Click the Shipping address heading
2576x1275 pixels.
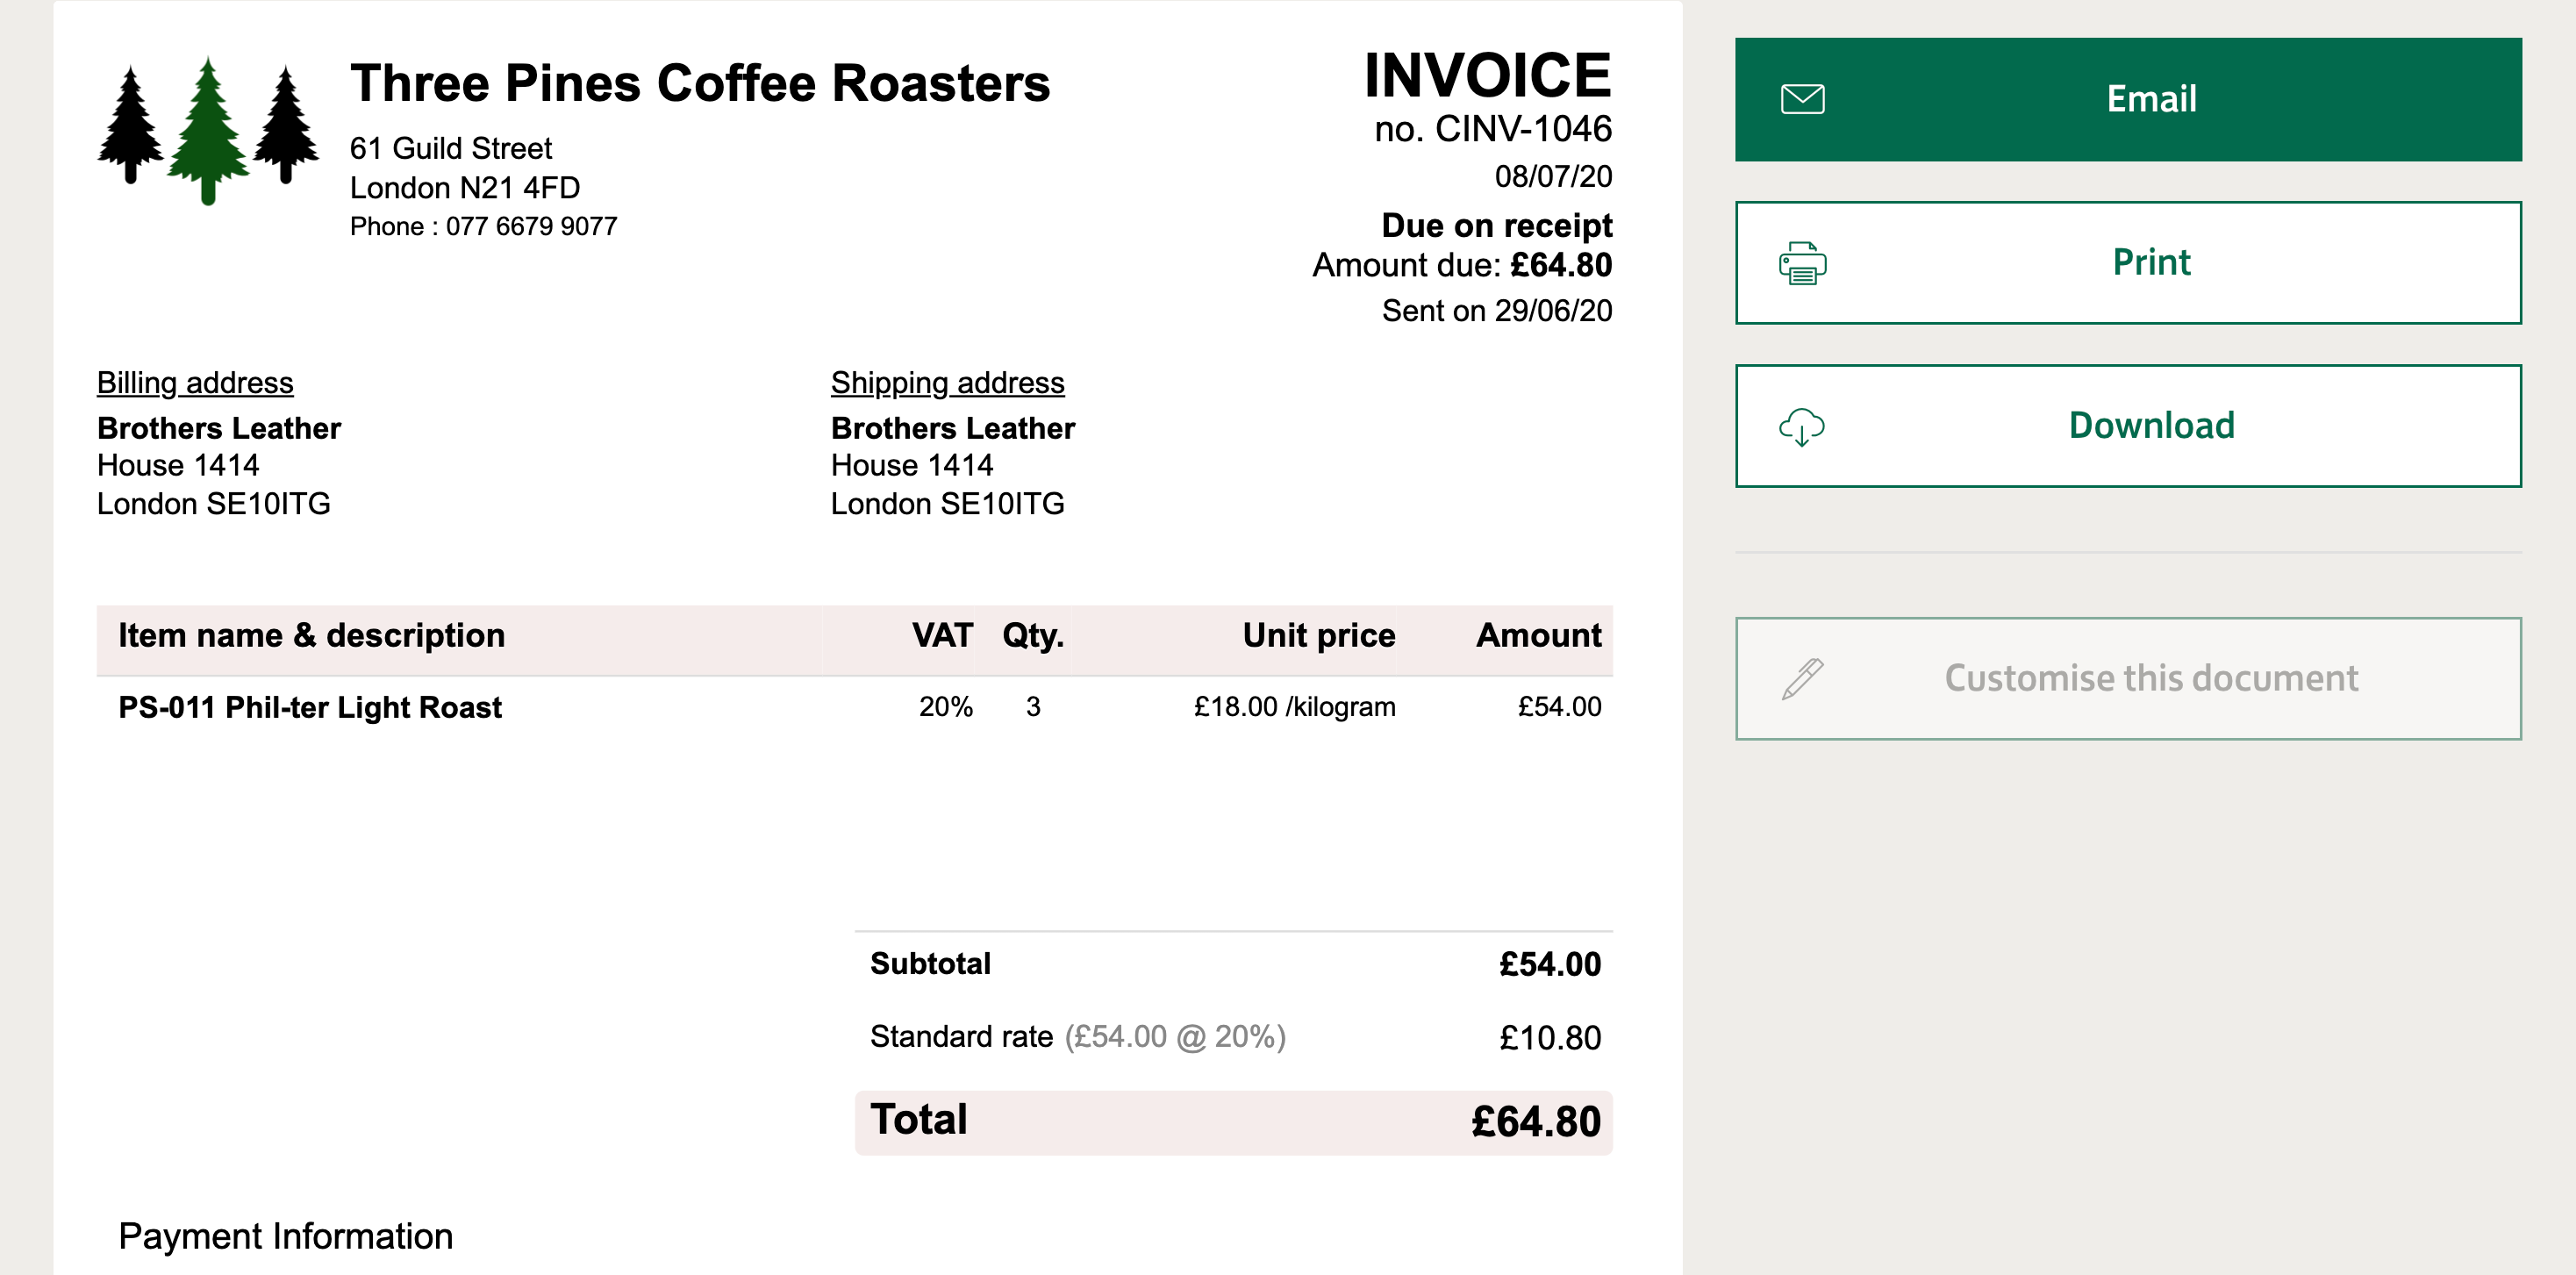(x=947, y=383)
